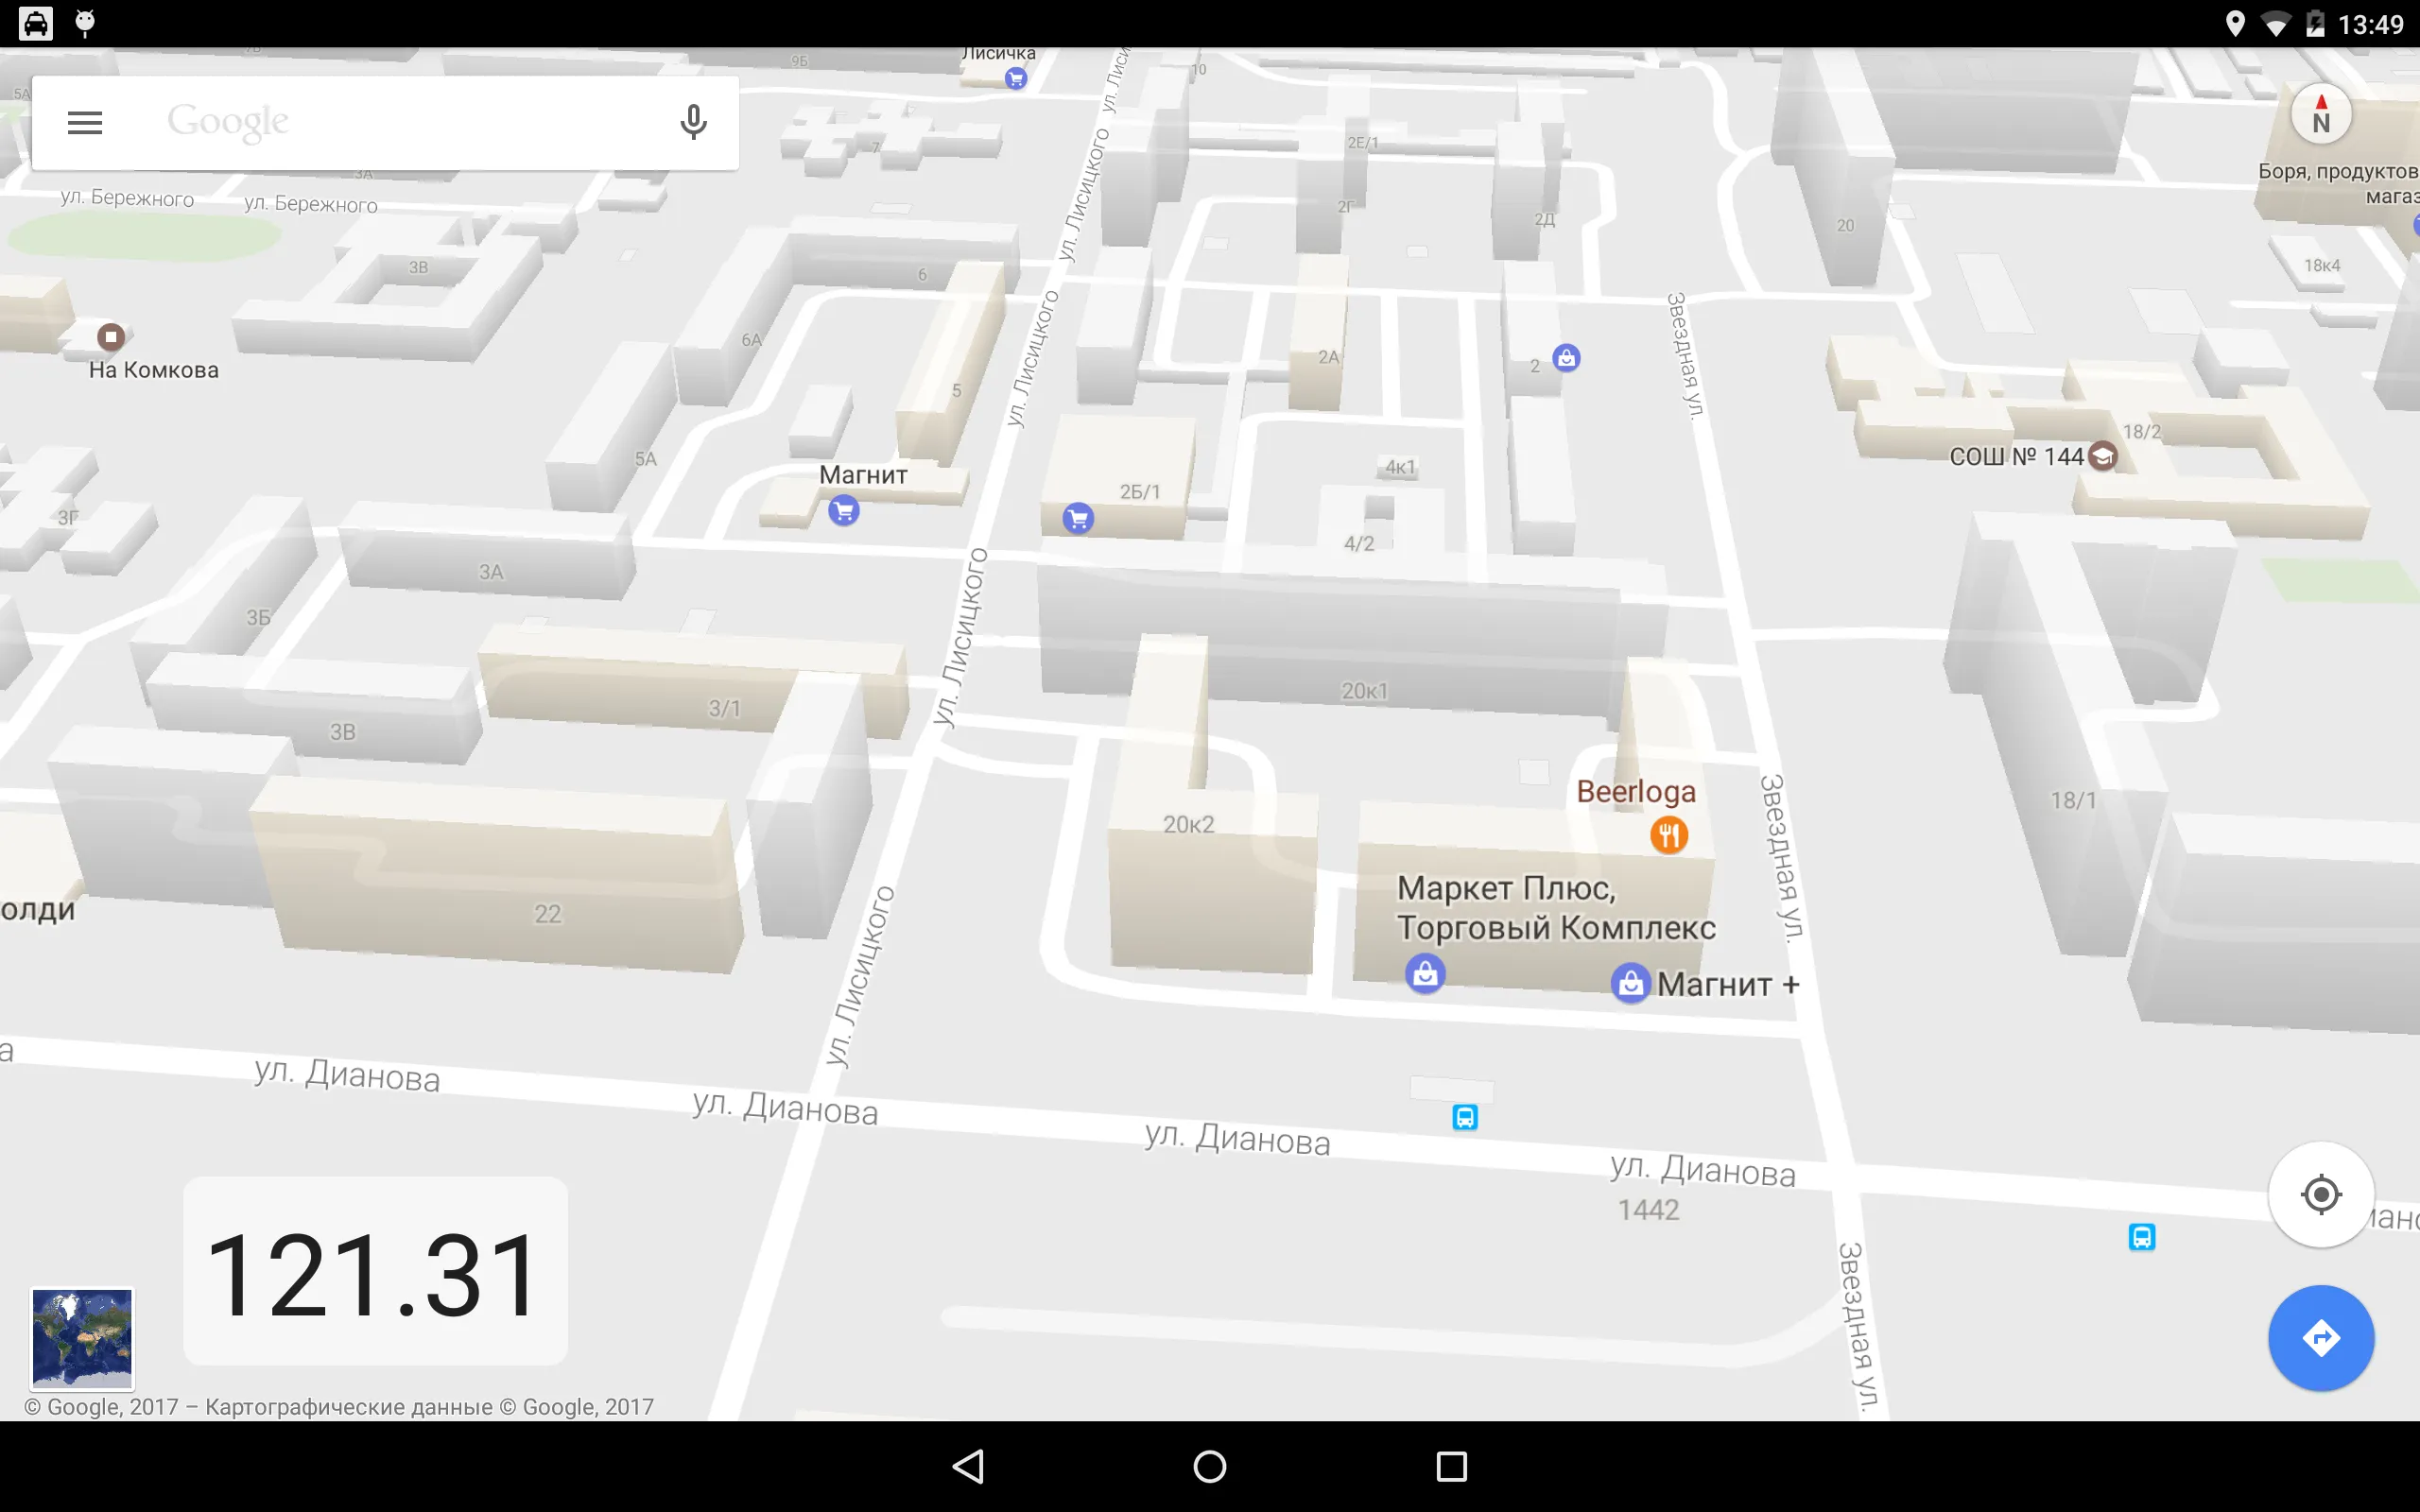
Task: Open the Android recent apps button
Action: coord(1451,1467)
